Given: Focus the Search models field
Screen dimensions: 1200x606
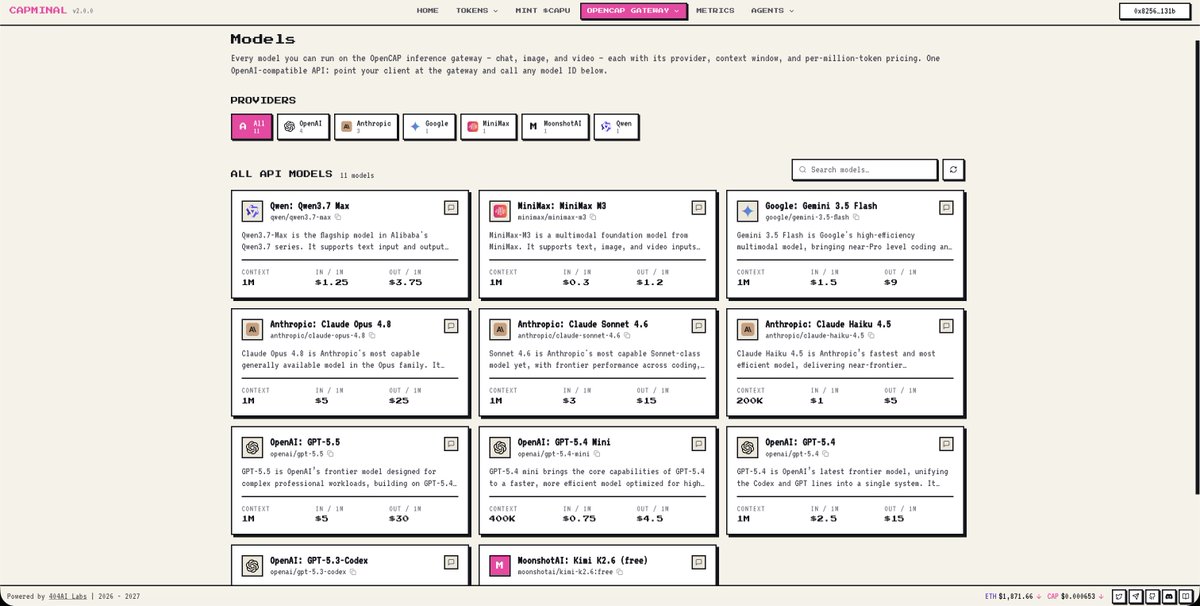Looking at the screenshot, I should click(x=865, y=170).
